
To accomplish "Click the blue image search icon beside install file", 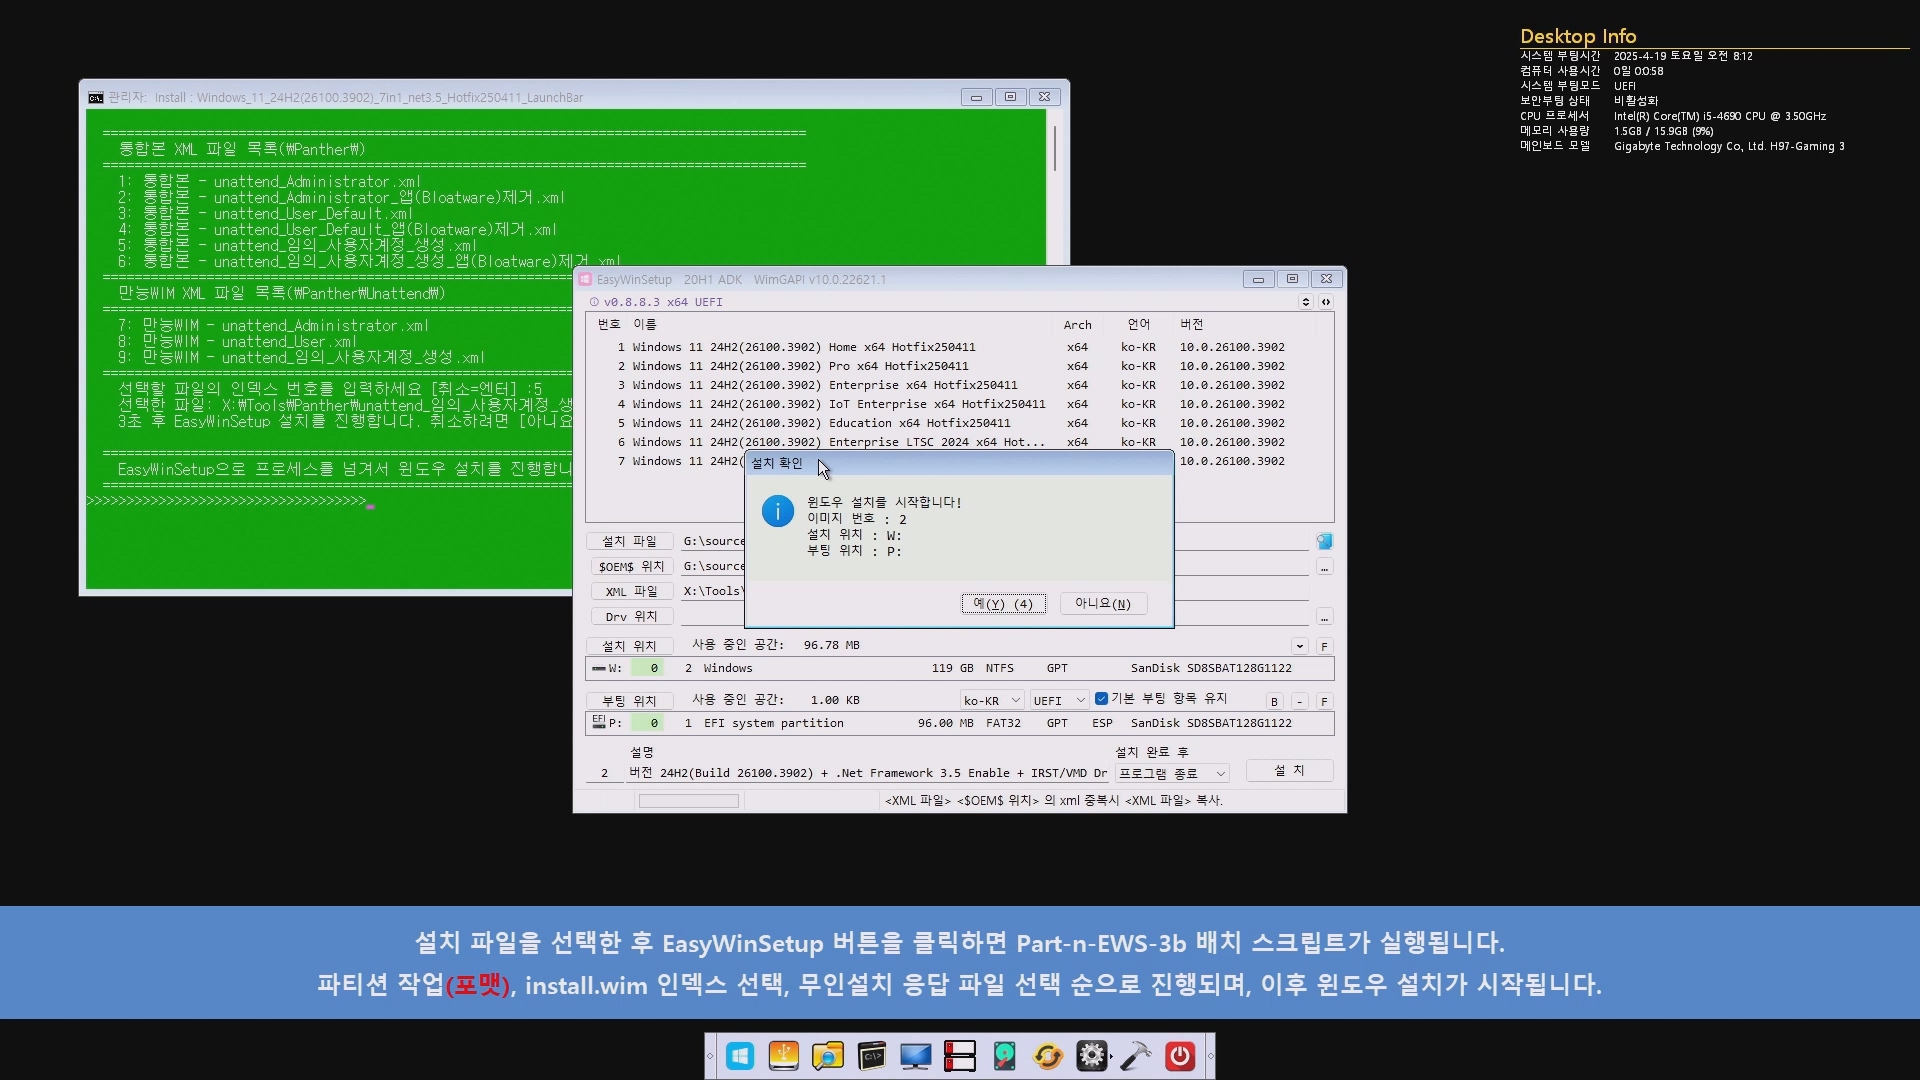I will [x=1324, y=541].
